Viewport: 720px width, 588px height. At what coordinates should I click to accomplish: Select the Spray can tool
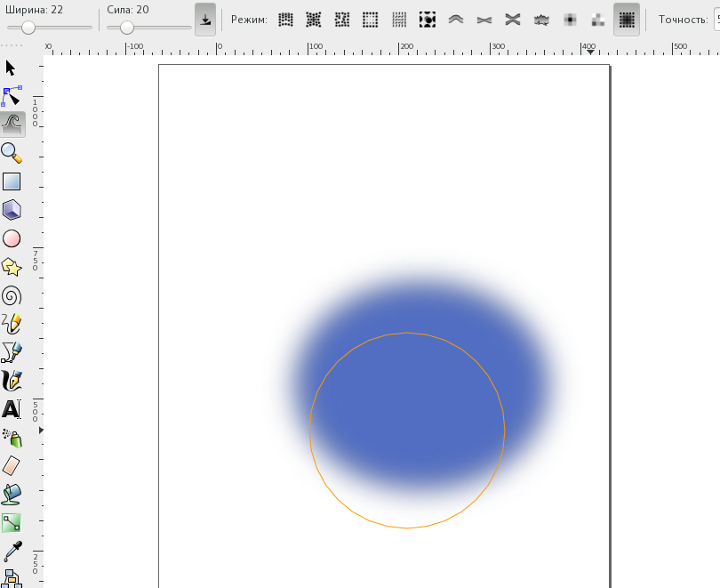click(12, 438)
